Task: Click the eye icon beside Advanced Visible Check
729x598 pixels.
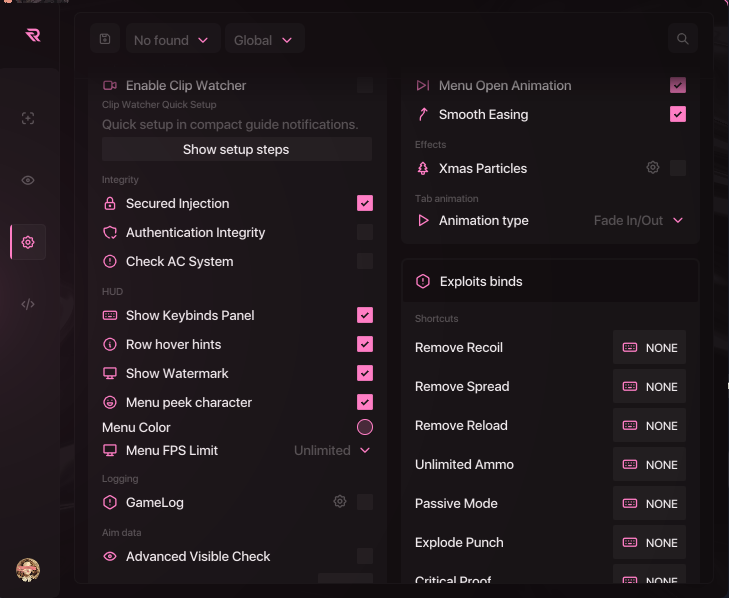Action: (110, 556)
